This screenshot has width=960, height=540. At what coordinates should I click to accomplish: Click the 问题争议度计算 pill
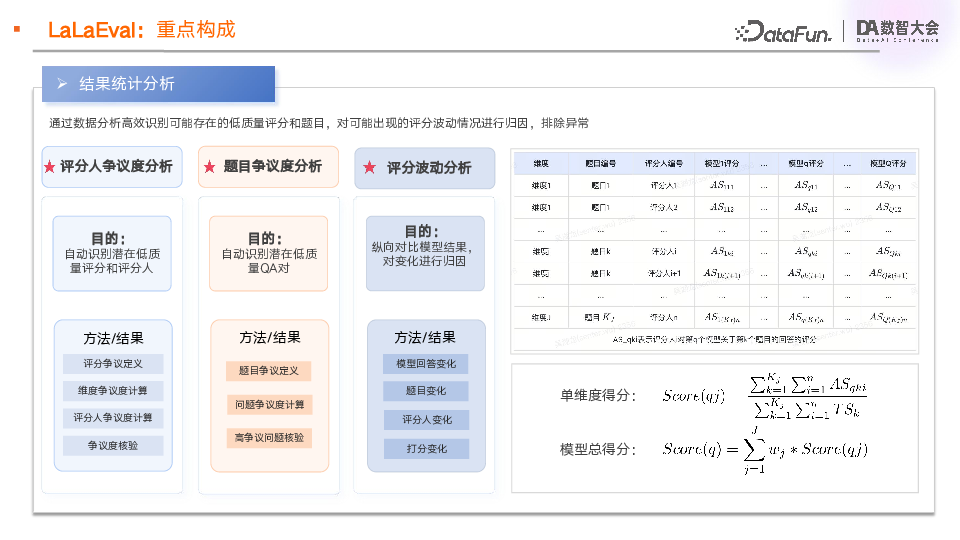(x=269, y=405)
